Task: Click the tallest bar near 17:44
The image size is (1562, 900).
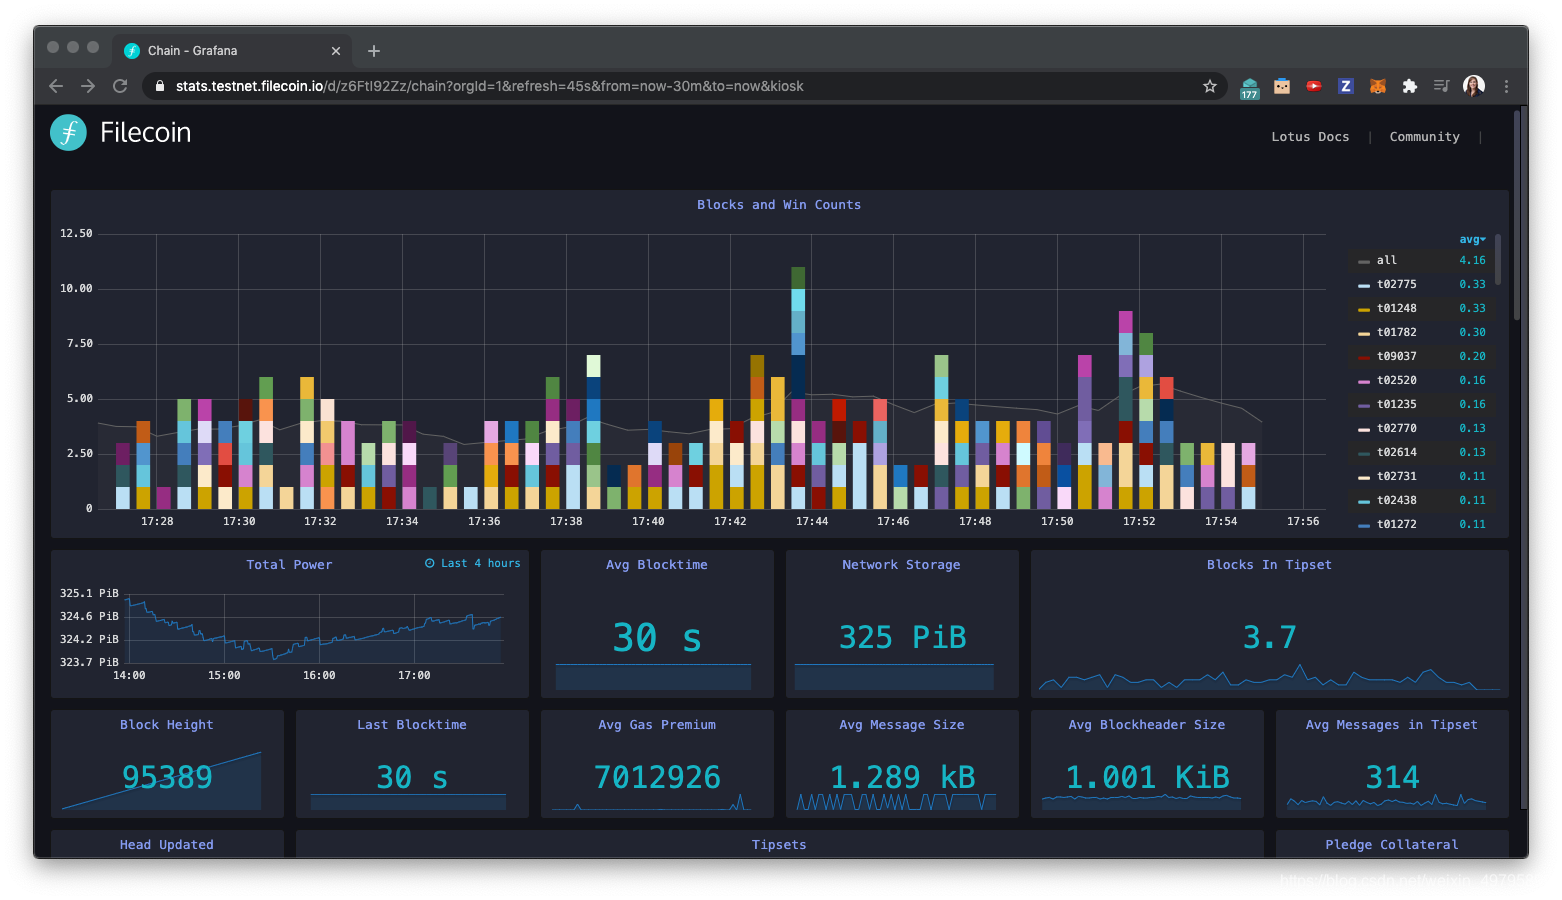Action: pos(798,388)
